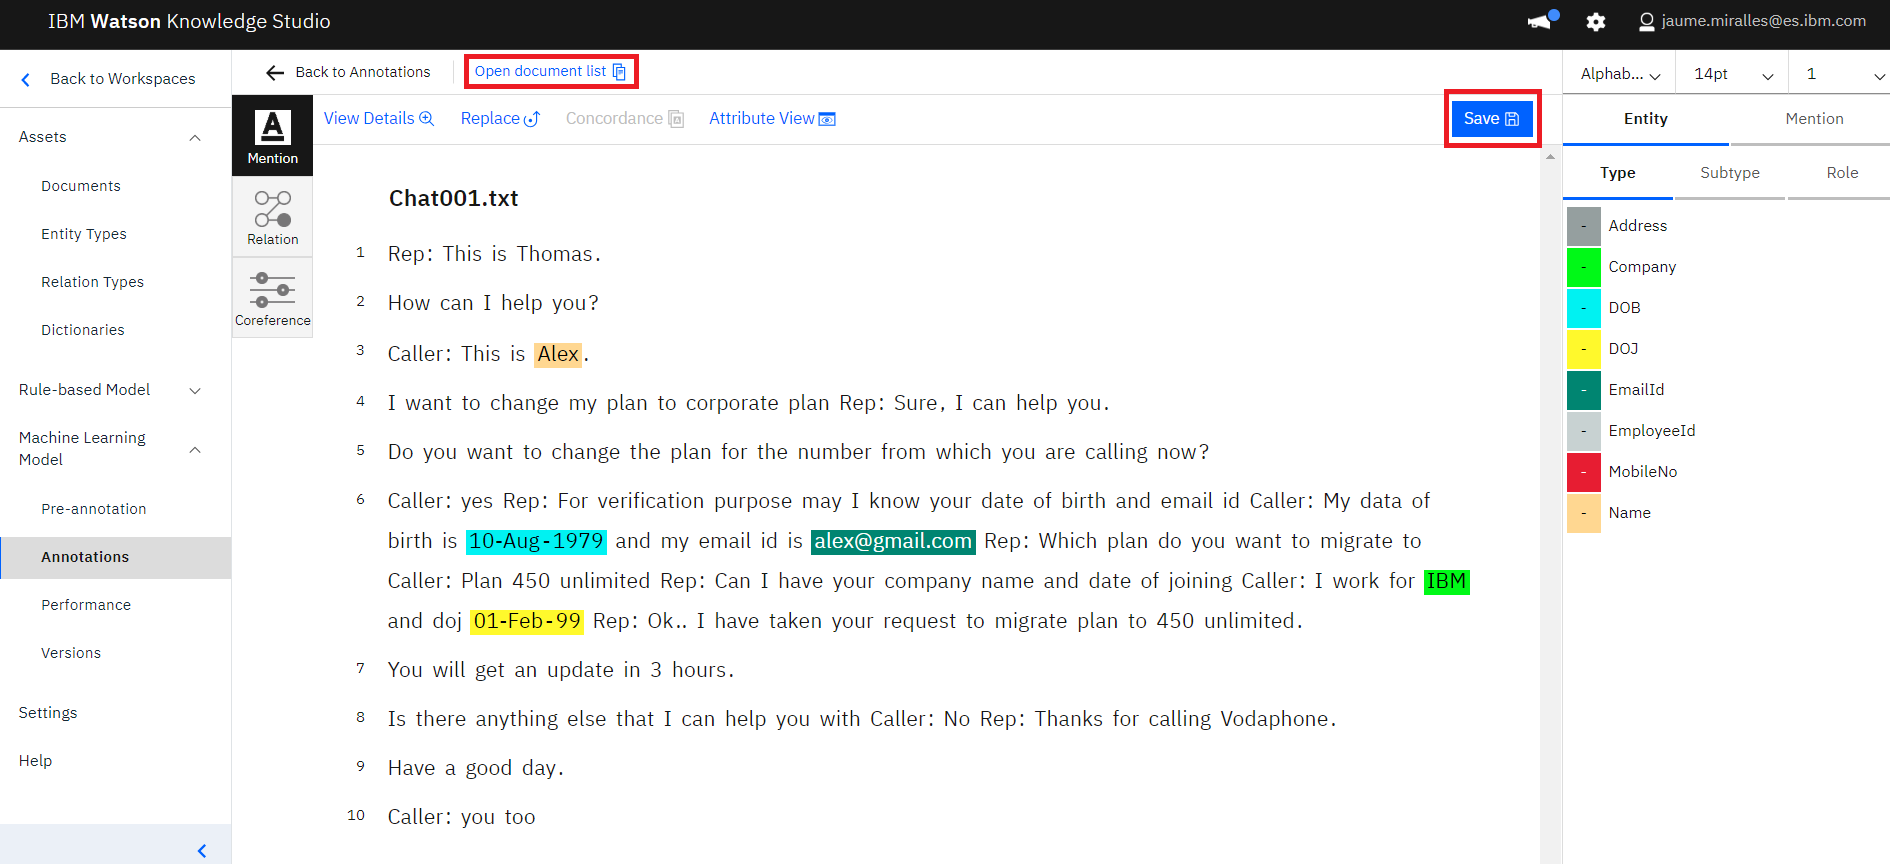Open the Attribute View

(x=772, y=118)
